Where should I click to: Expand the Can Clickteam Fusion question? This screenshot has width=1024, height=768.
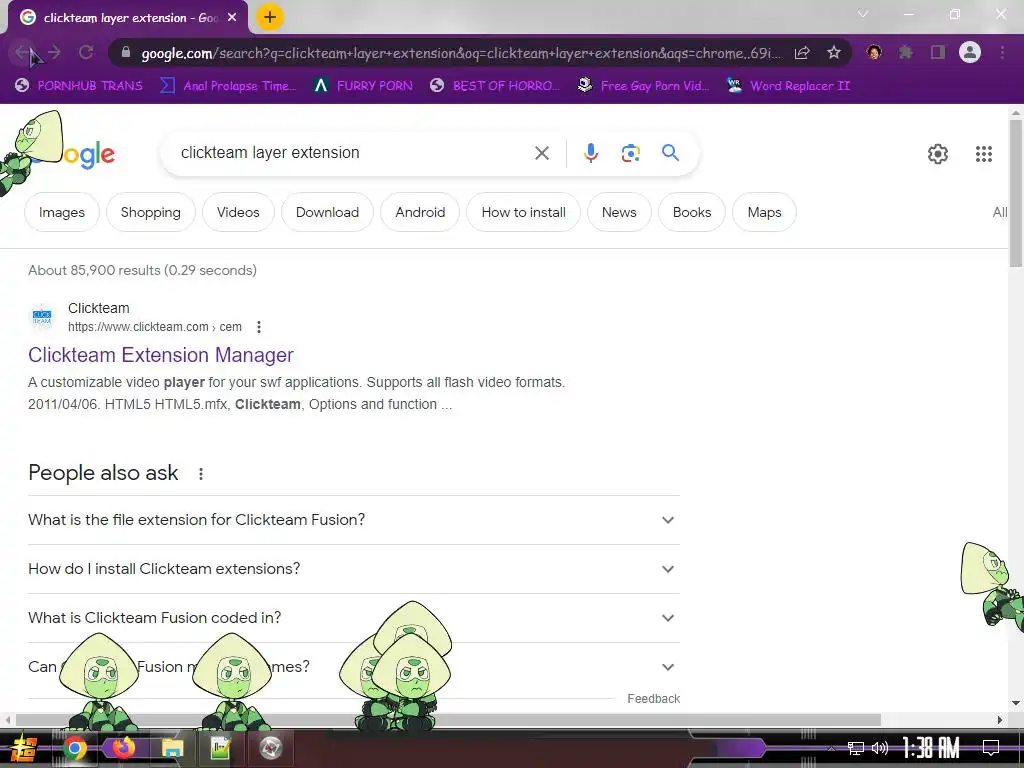point(353,667)
